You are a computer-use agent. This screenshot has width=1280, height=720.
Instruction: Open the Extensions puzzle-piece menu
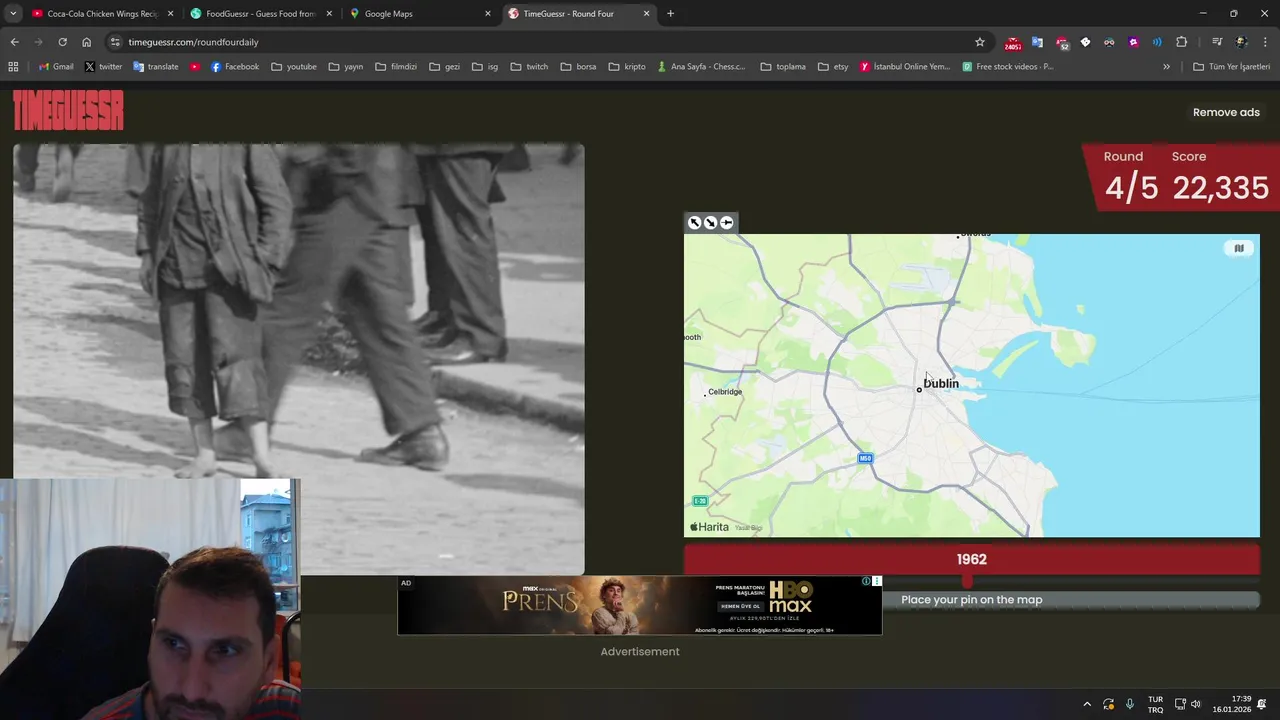(x=1182, y=42)
